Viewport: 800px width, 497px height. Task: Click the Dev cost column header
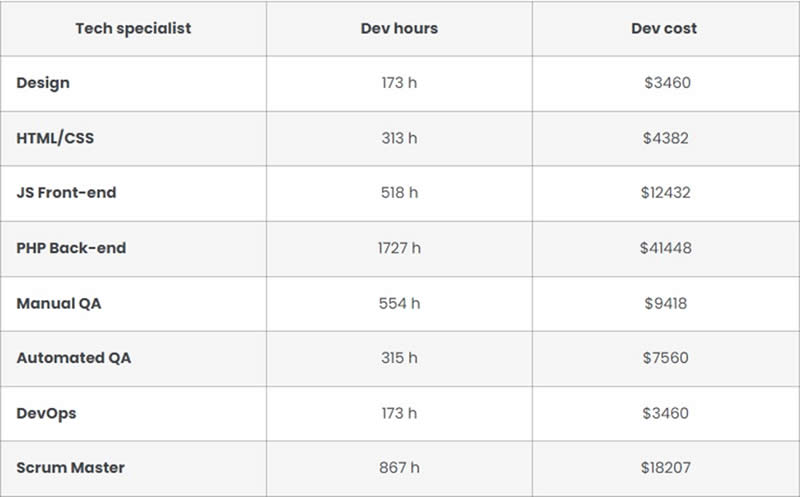(664, 28)
